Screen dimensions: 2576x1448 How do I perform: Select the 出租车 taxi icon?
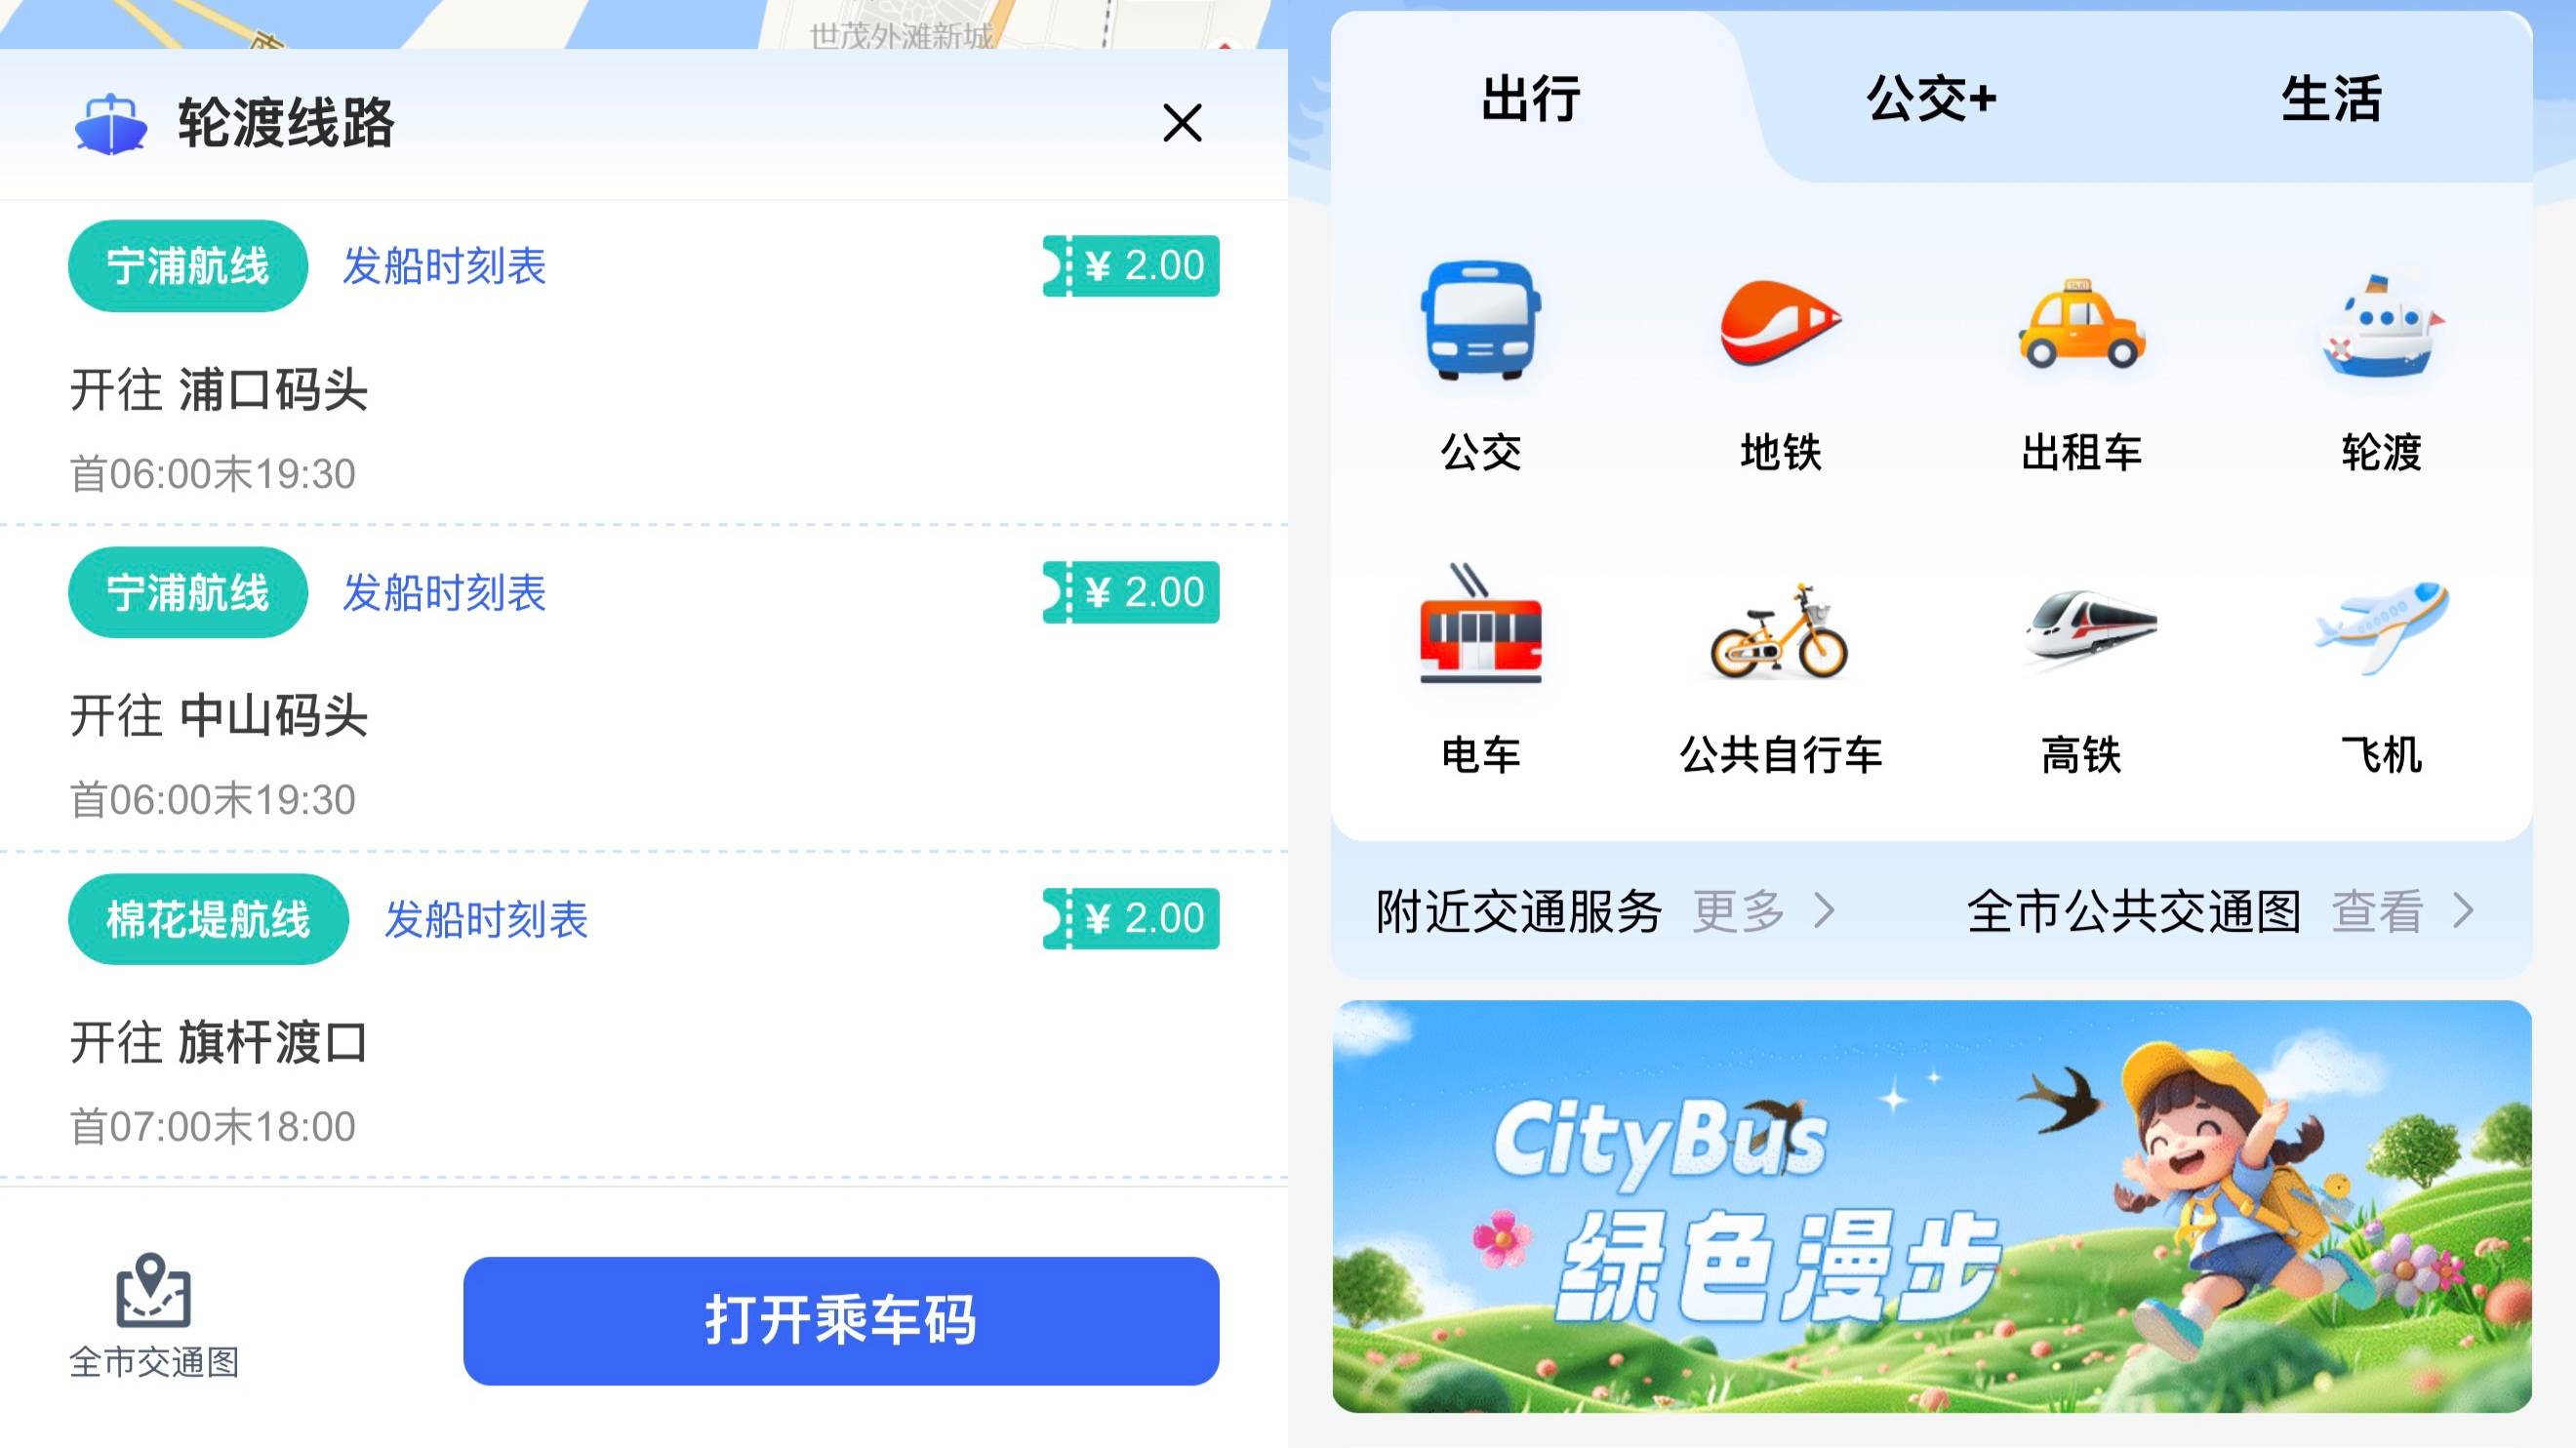point(2081,322)
